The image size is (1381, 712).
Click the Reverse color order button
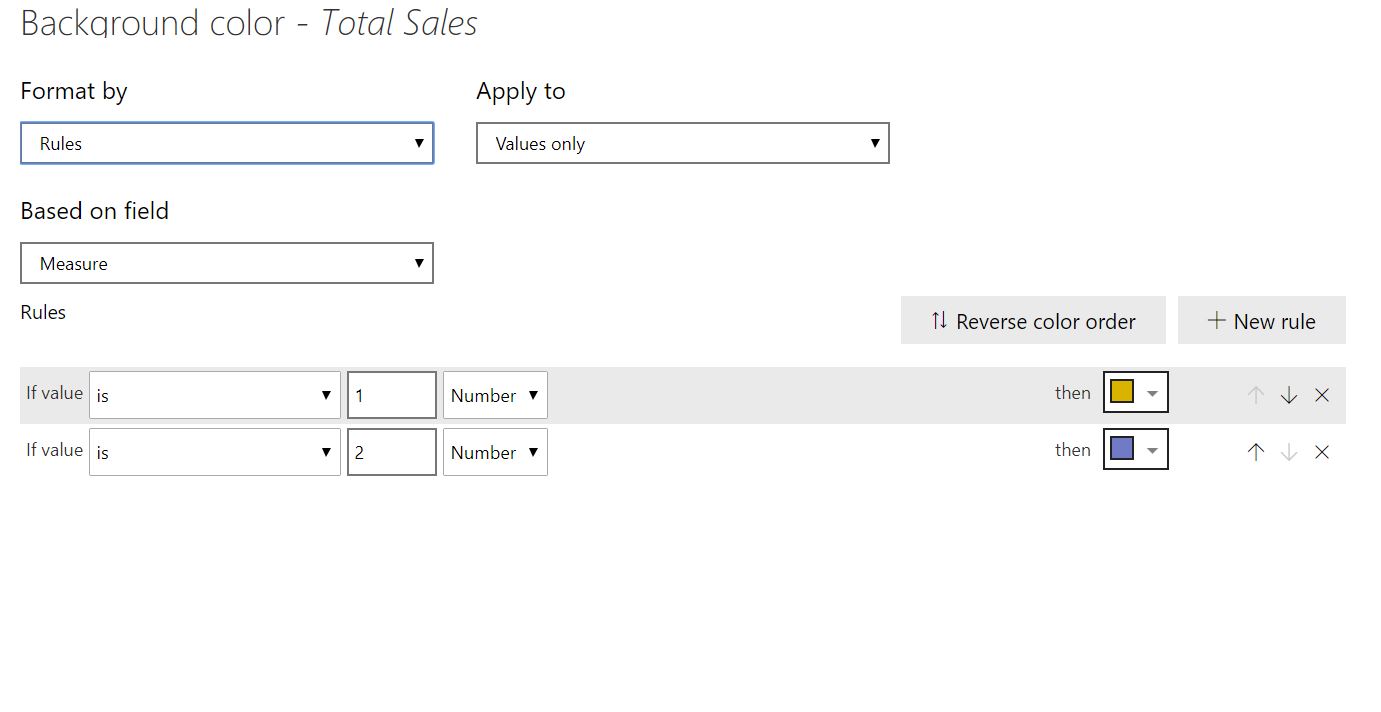(1033, 320)
